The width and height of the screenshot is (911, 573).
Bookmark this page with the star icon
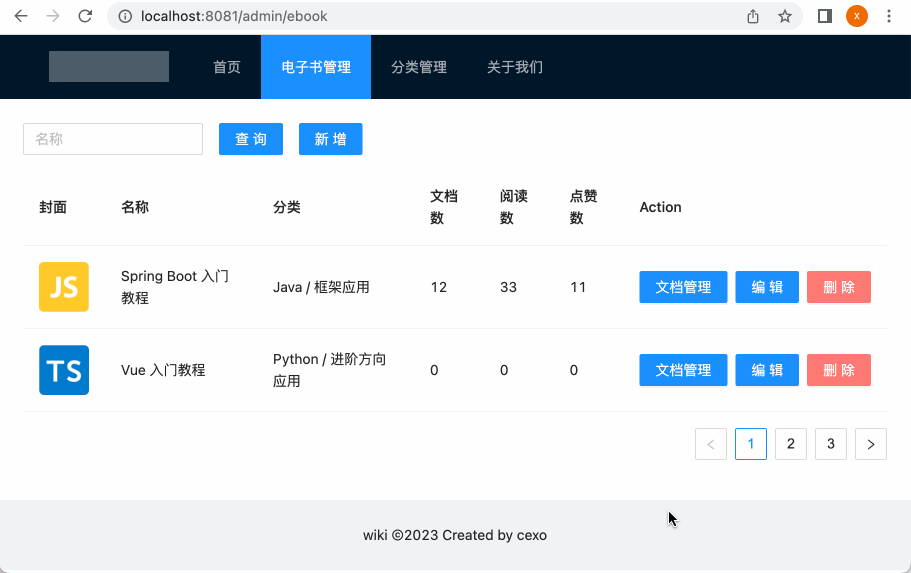click(x=785, y=16)
